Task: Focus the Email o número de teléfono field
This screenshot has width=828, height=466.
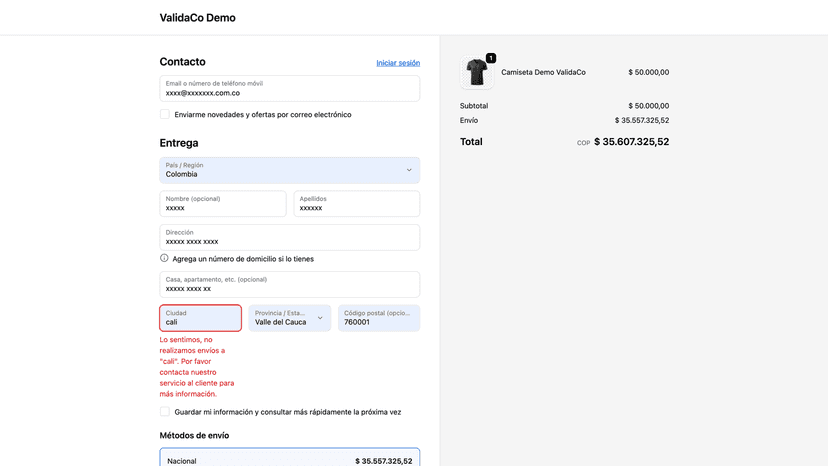Action: [290, 88]
